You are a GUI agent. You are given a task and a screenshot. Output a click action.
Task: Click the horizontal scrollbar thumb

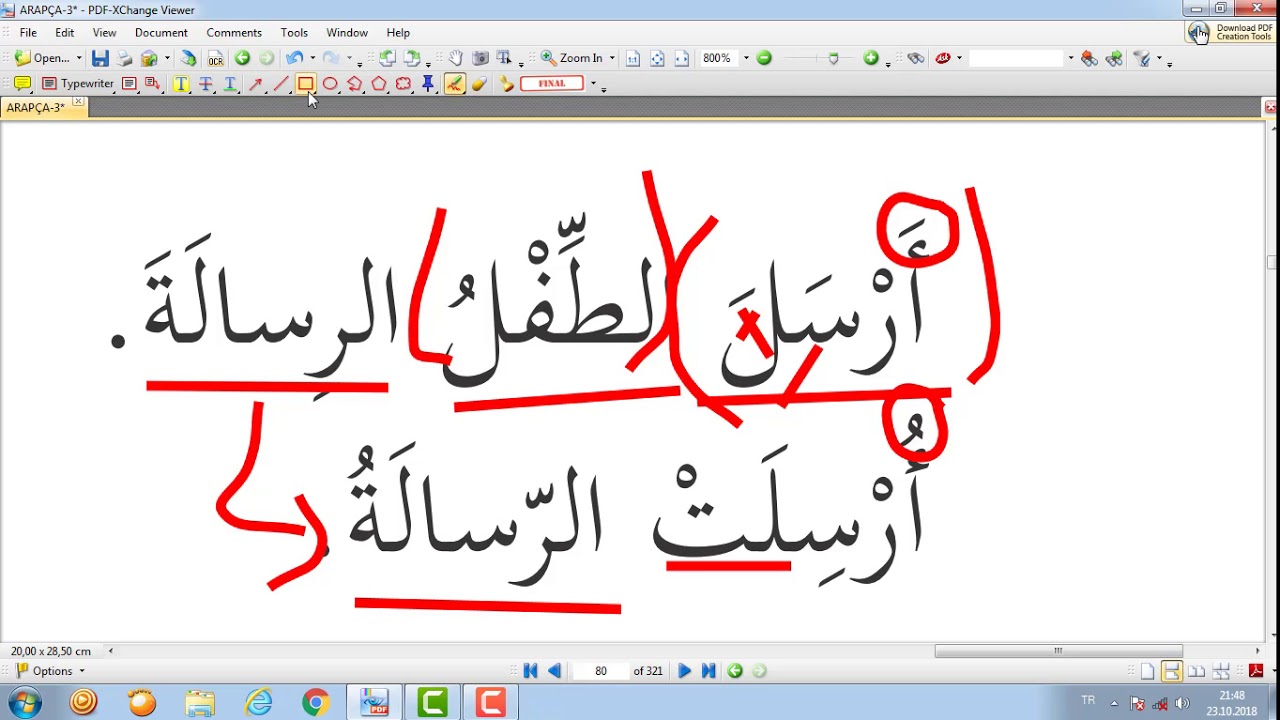(x=1058, y=651)
